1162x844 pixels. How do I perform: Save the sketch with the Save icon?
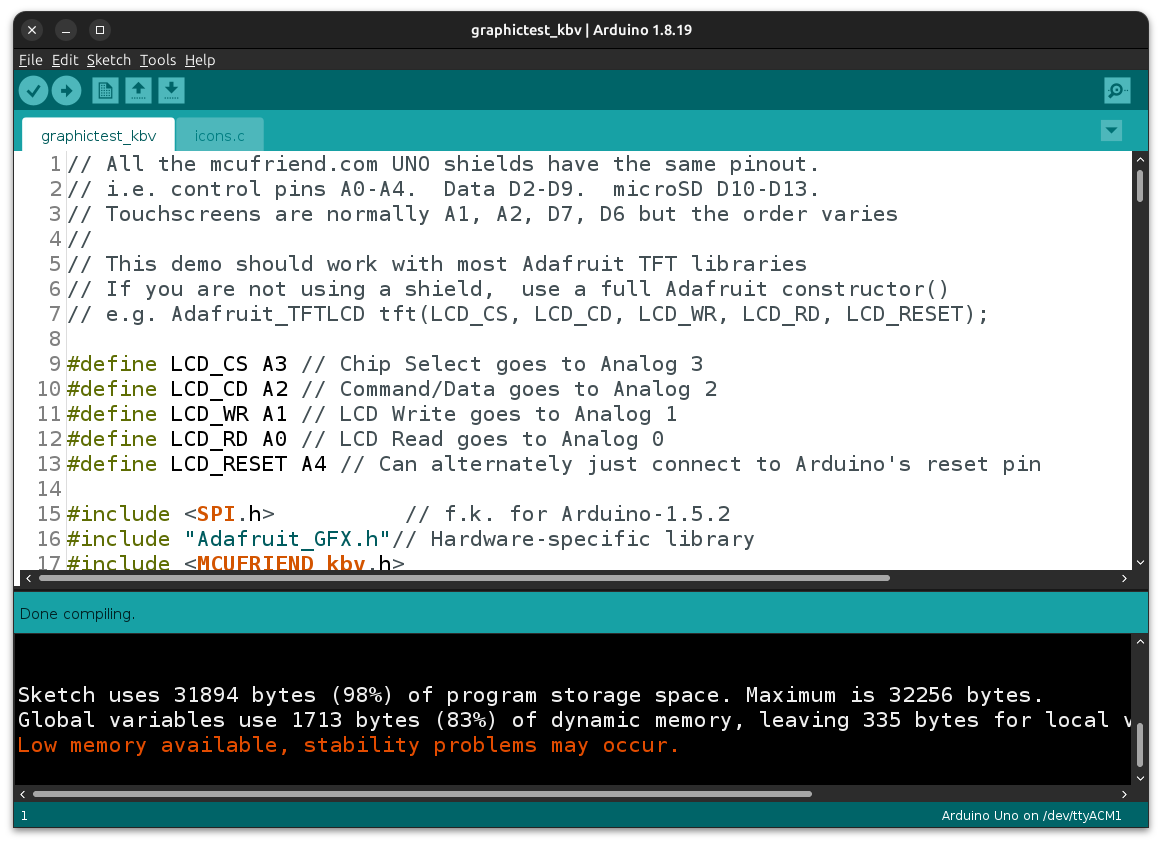click(x=171, y=91)
